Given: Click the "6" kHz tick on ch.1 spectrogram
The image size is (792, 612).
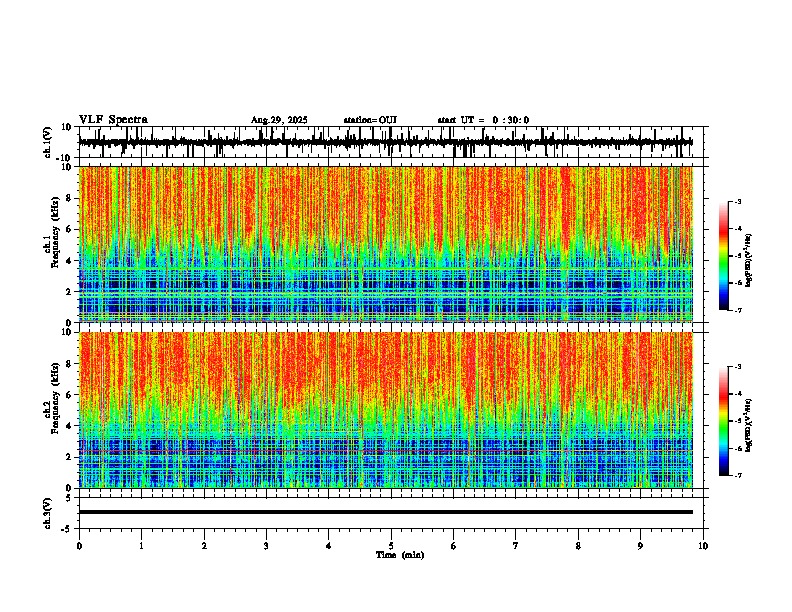Looking at the screenshot, I should click(x=69, y=229).
